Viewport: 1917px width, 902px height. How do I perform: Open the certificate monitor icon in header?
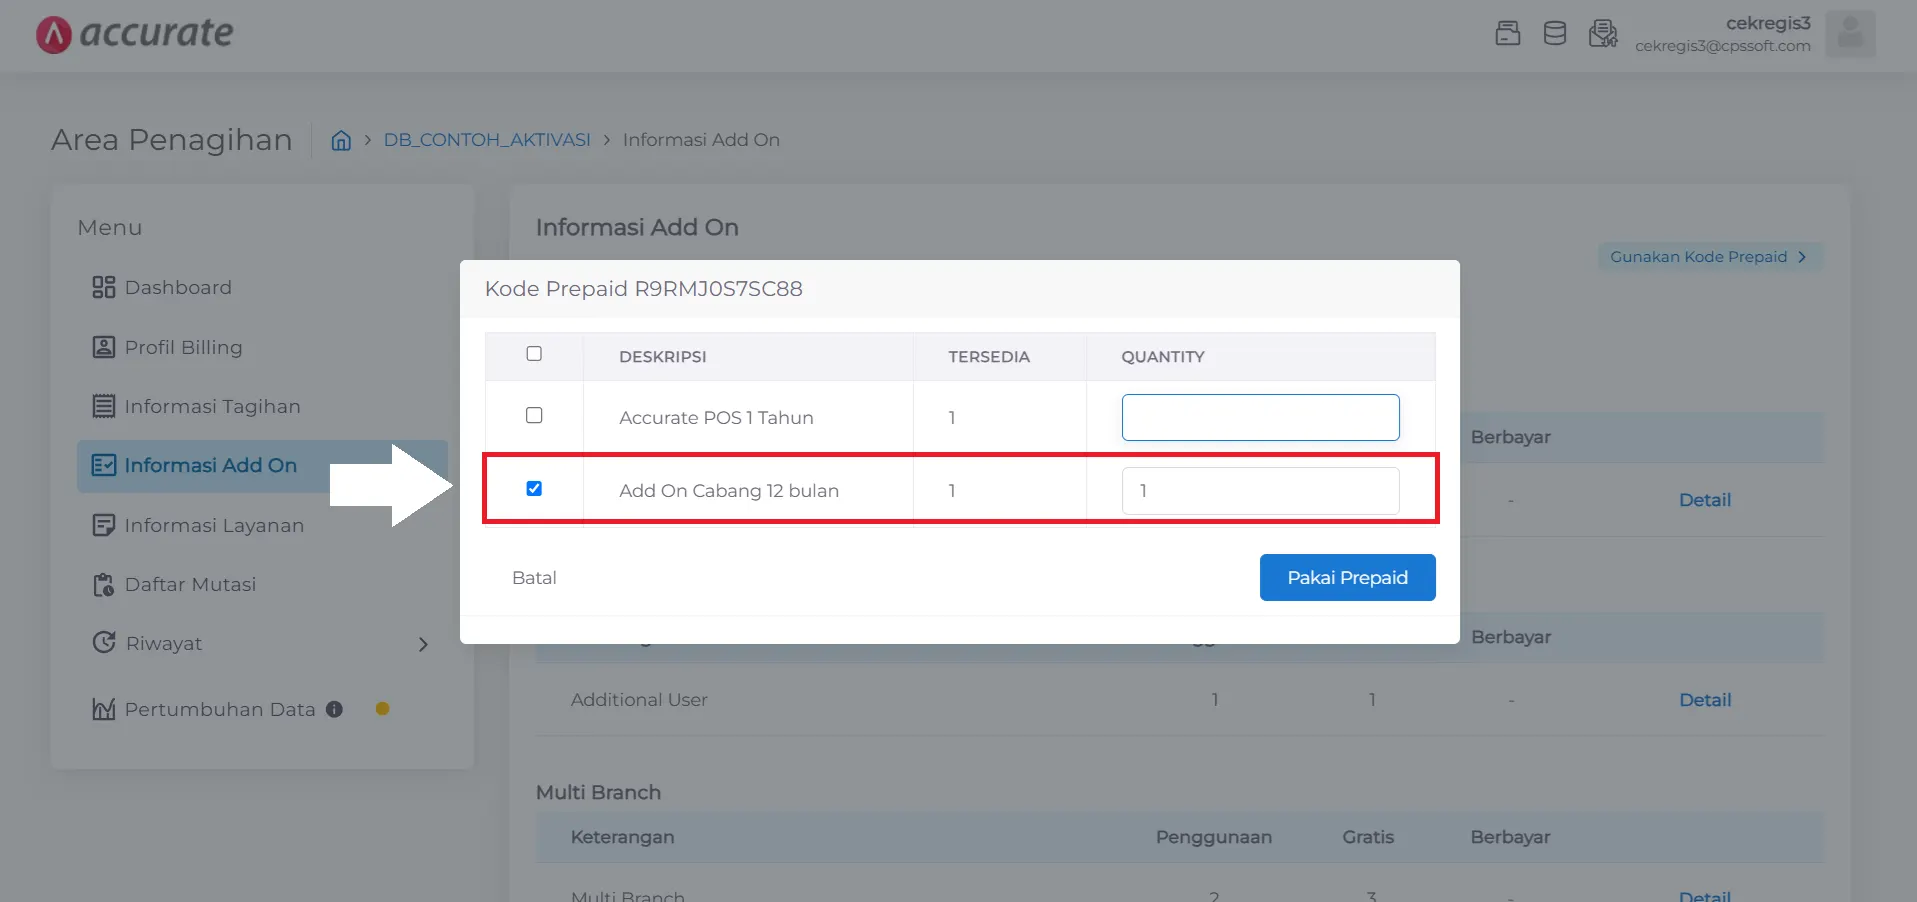[1603, 33]
